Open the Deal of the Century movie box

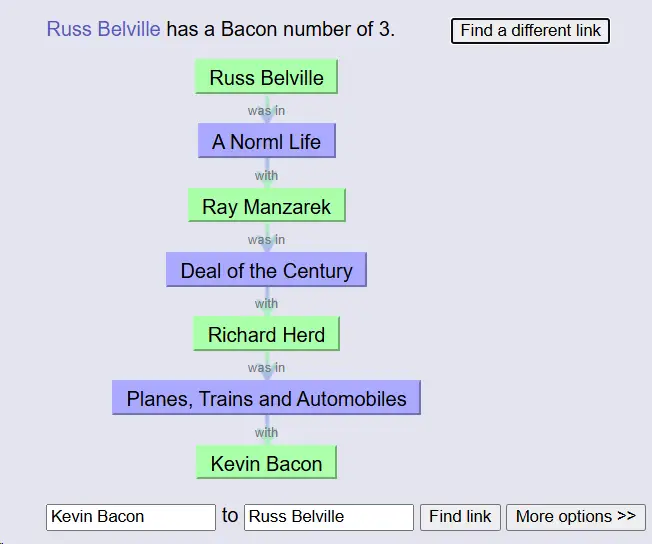[x=266, y=271]
